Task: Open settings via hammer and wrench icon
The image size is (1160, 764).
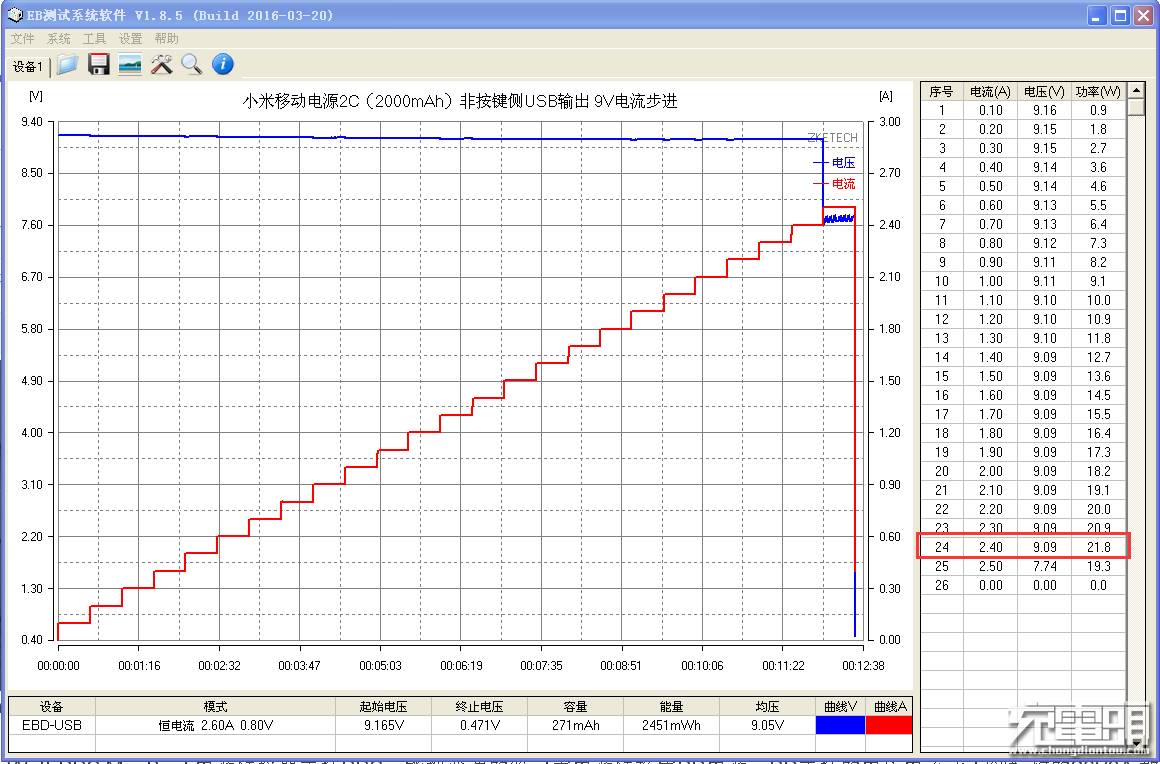Action: point(161,64)
